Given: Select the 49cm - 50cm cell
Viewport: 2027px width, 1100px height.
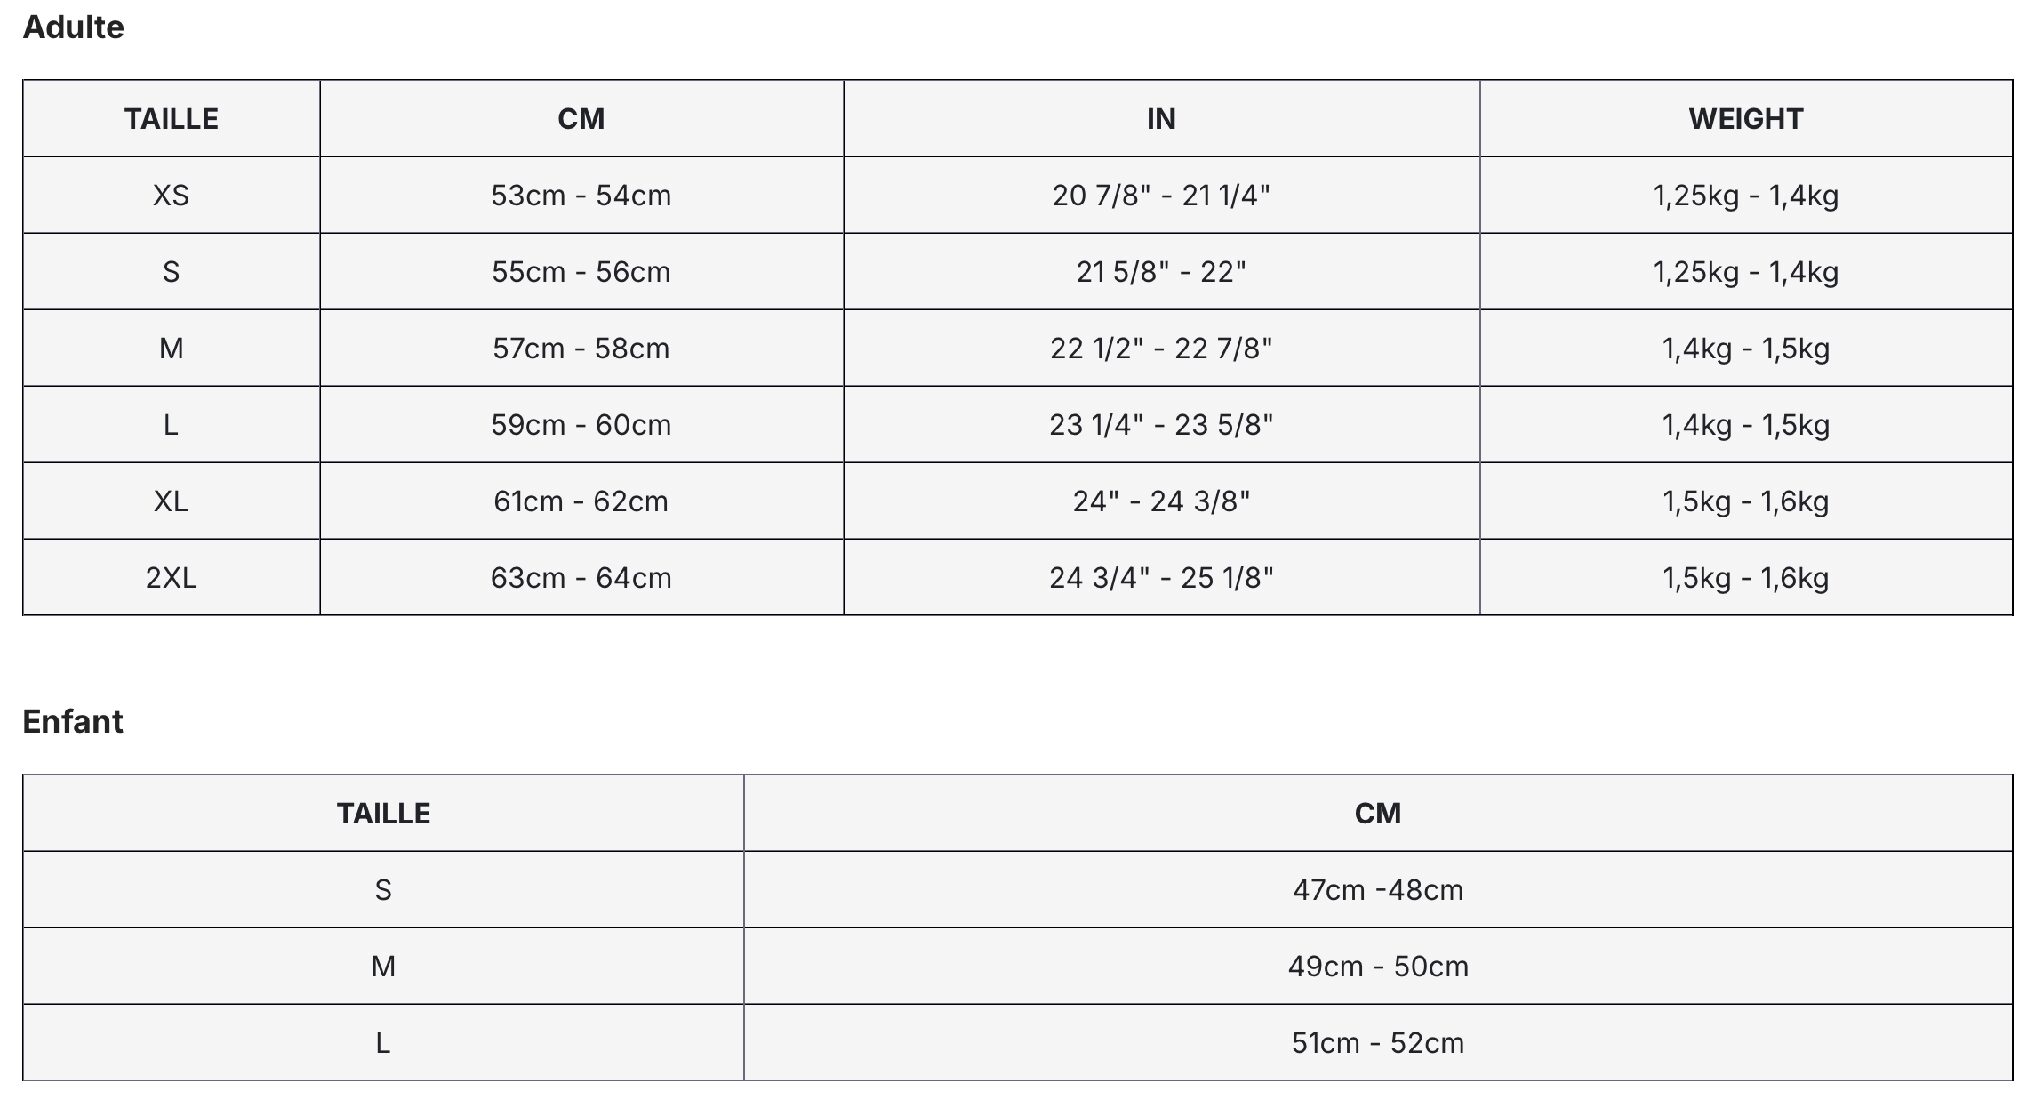Looking at the screenshot, I should click(1377, 966).
